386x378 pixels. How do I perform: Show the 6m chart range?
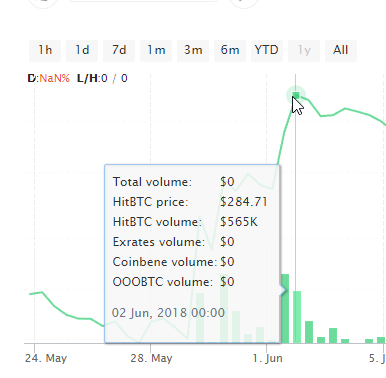click(230, 51)
